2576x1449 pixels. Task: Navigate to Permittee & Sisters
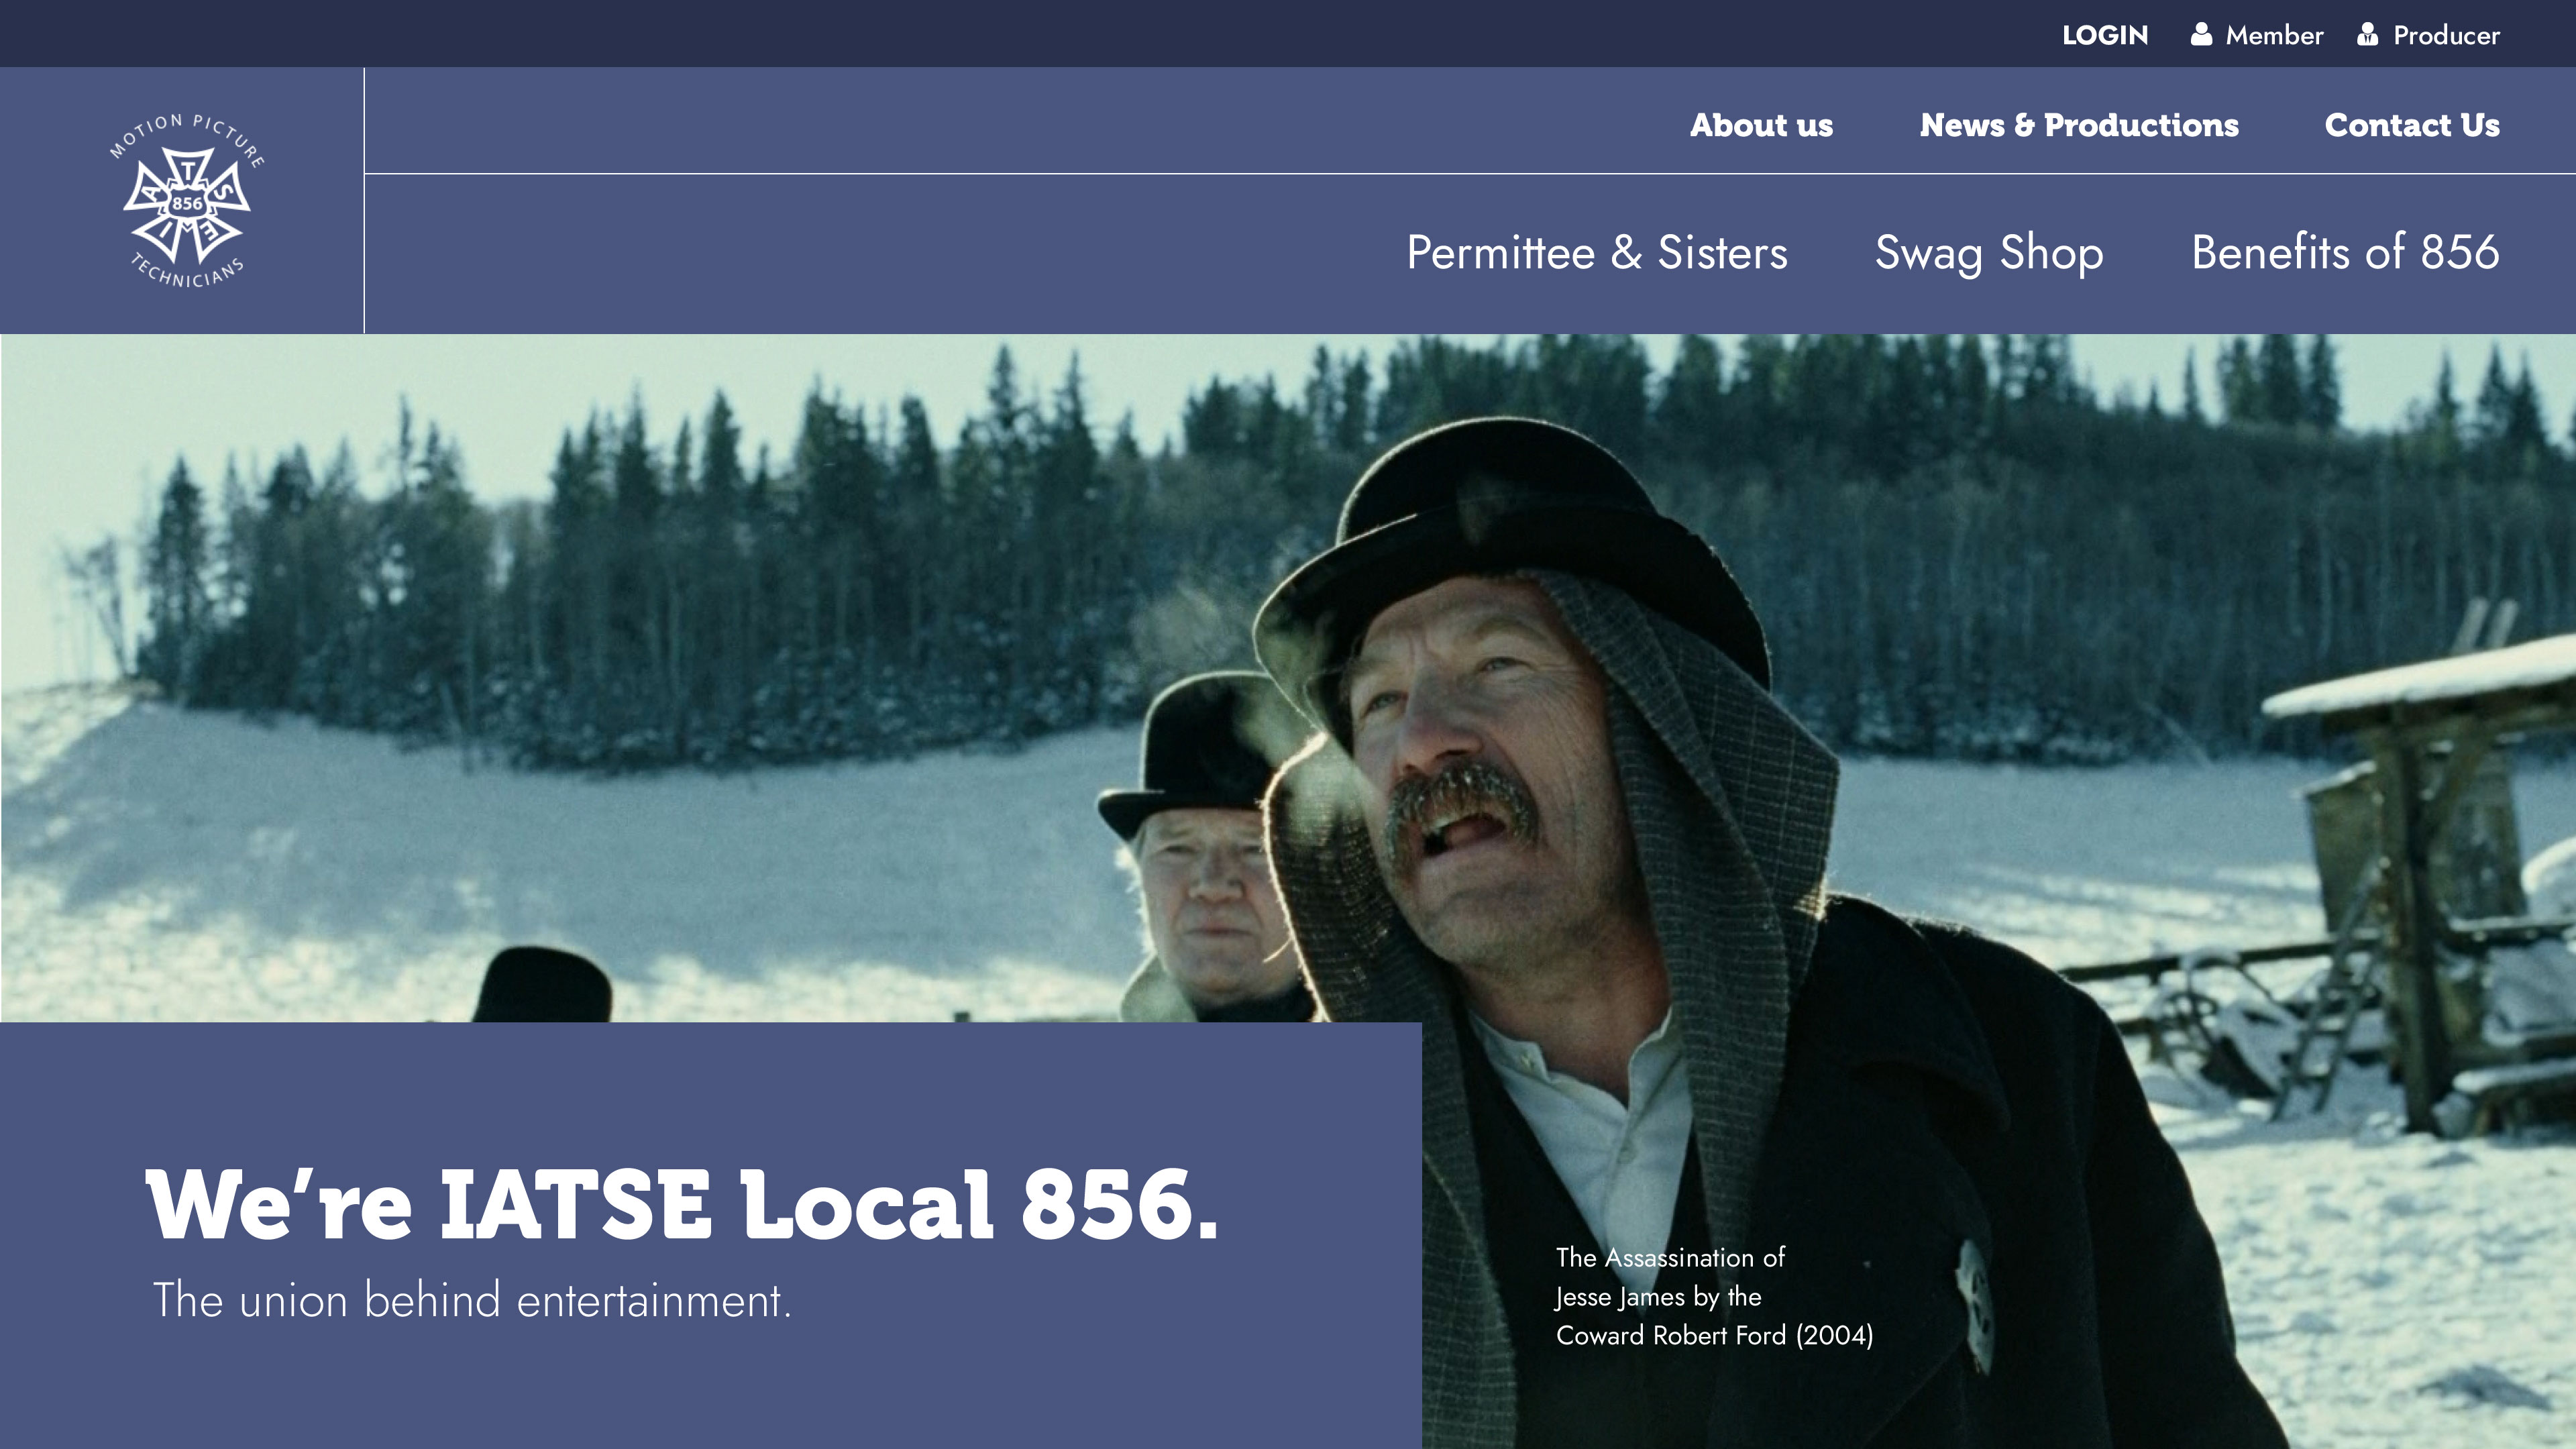pos(1596,252)
